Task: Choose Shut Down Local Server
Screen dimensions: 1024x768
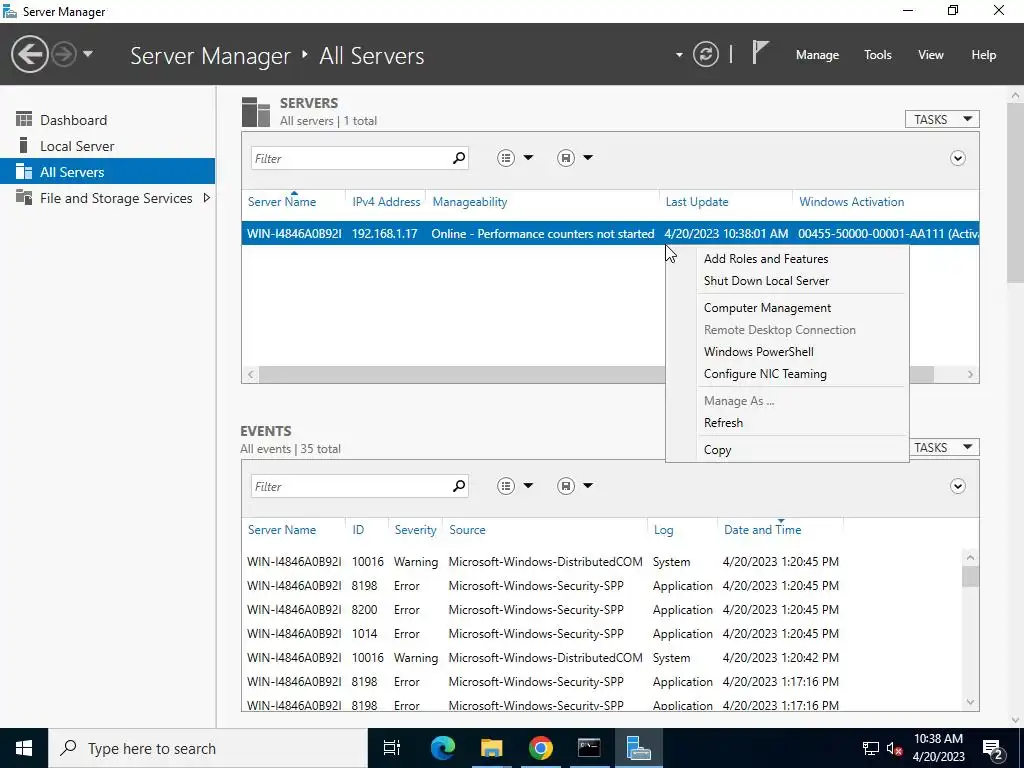Action: coord(766,281)
